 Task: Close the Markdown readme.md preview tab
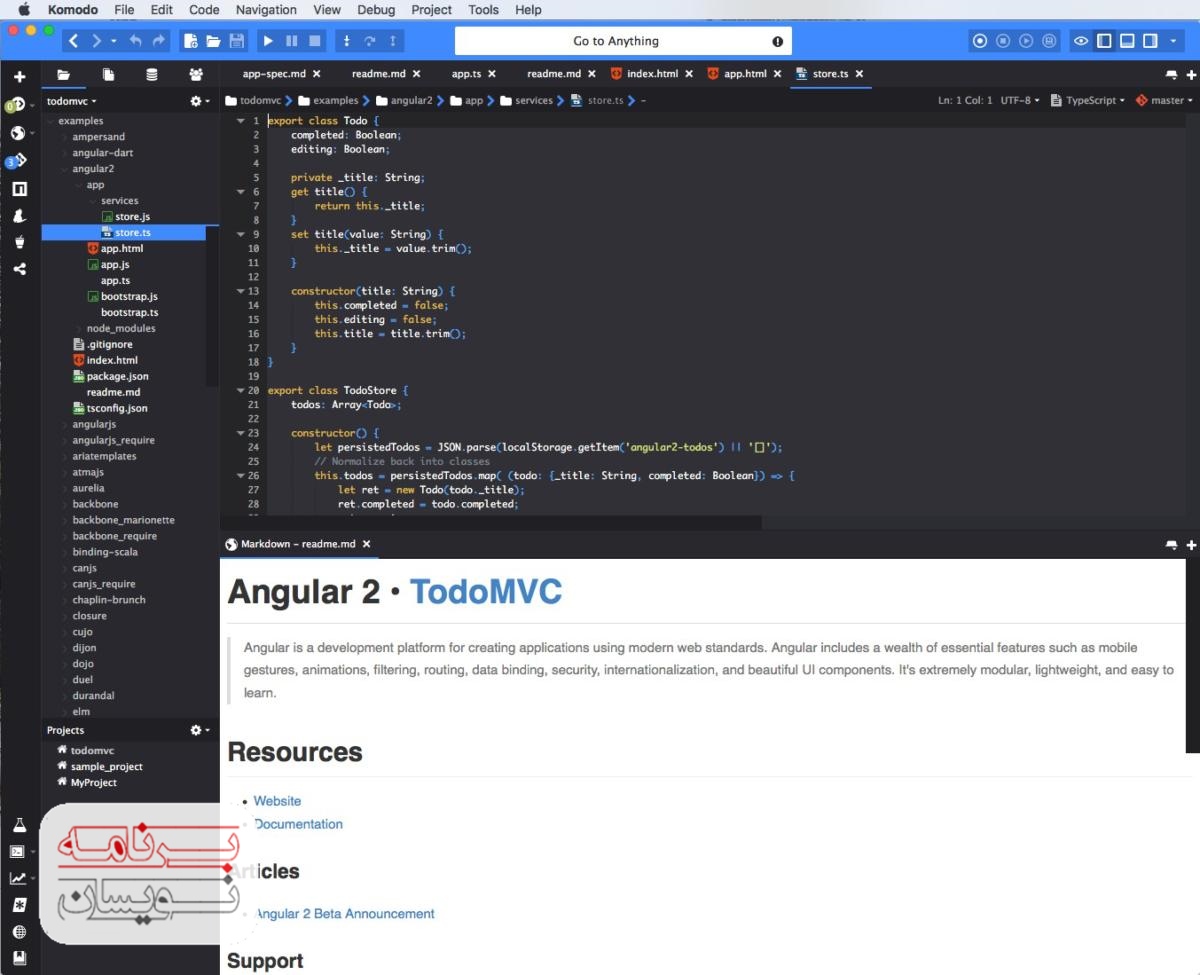coord(366,544)
